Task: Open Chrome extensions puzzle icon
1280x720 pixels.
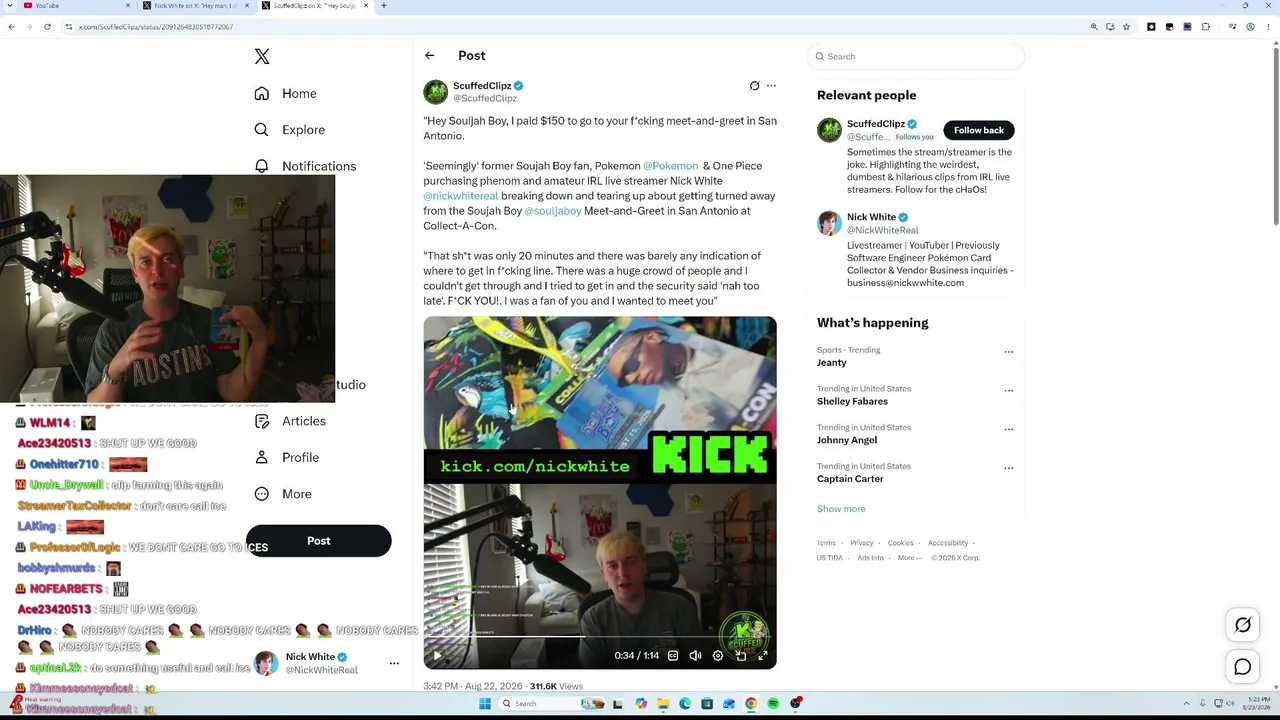Action: pyautogui.click(x=1206, y=27)
